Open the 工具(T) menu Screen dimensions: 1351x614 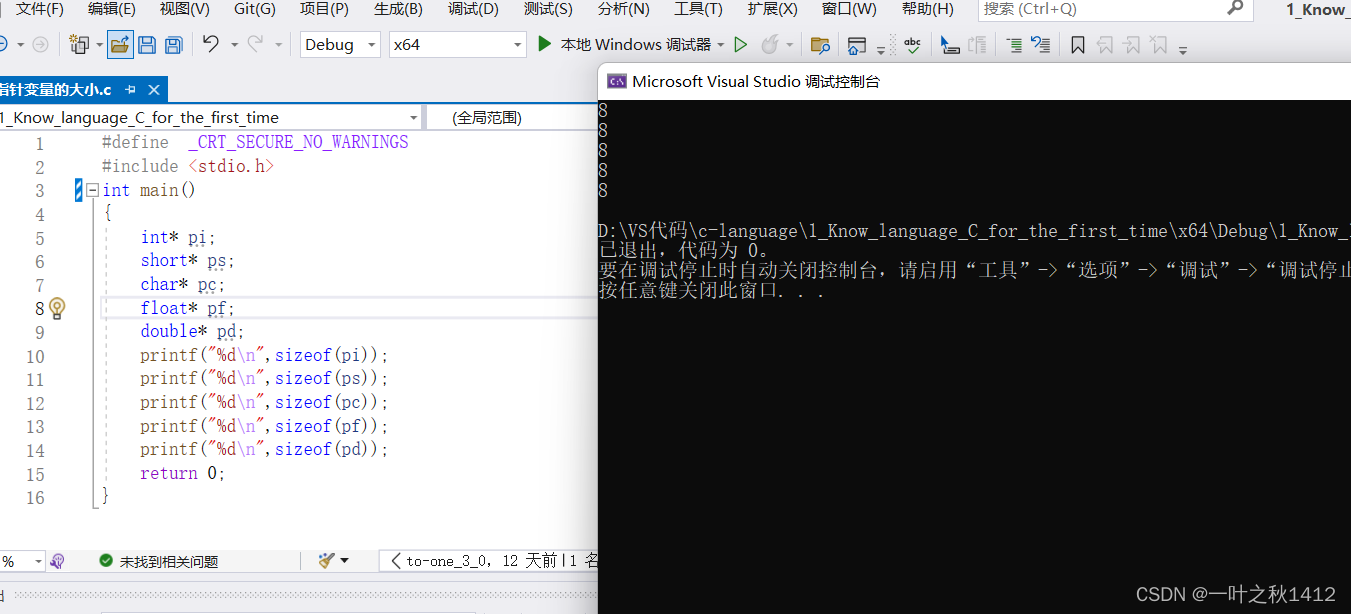pyautogui.click(x=698, y=9)
